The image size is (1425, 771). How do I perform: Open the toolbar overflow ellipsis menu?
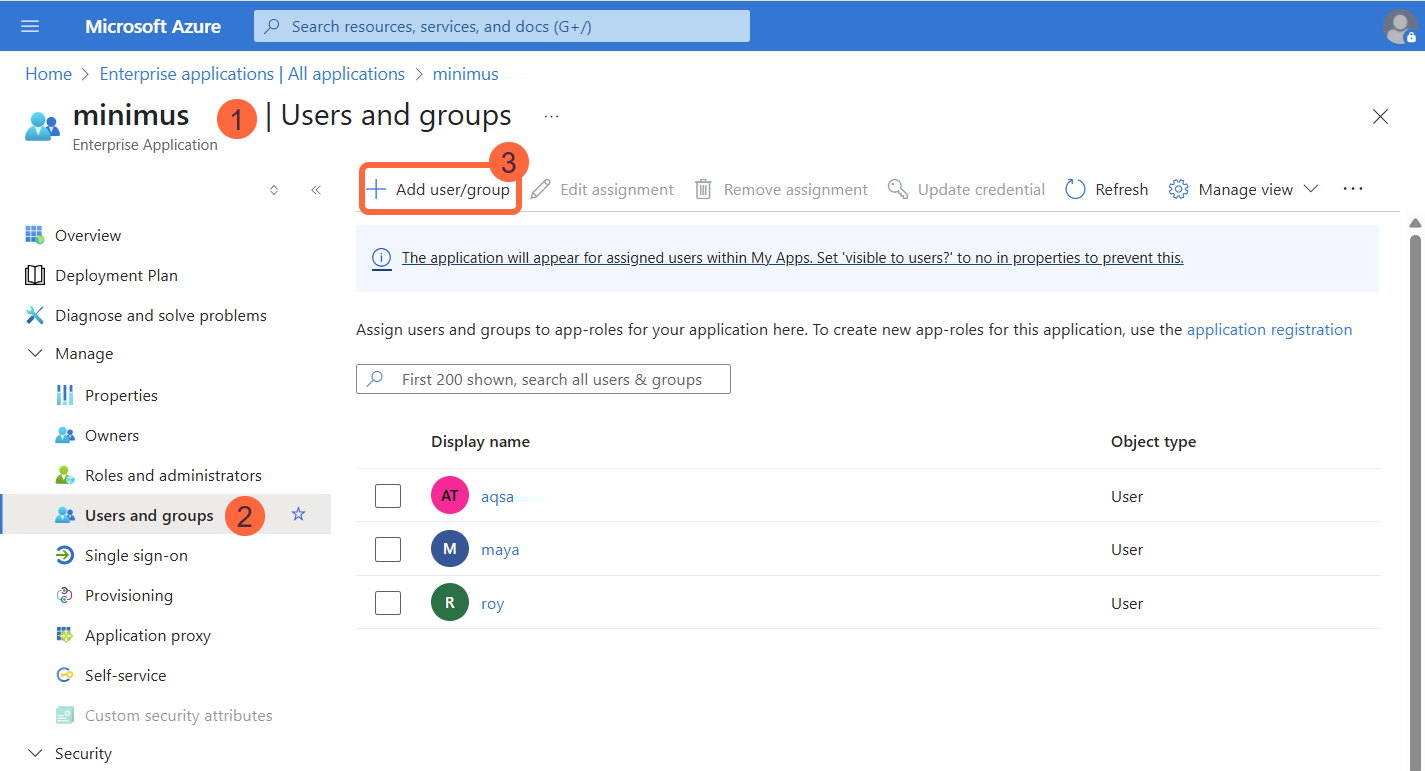click(x=1353, y=189)
